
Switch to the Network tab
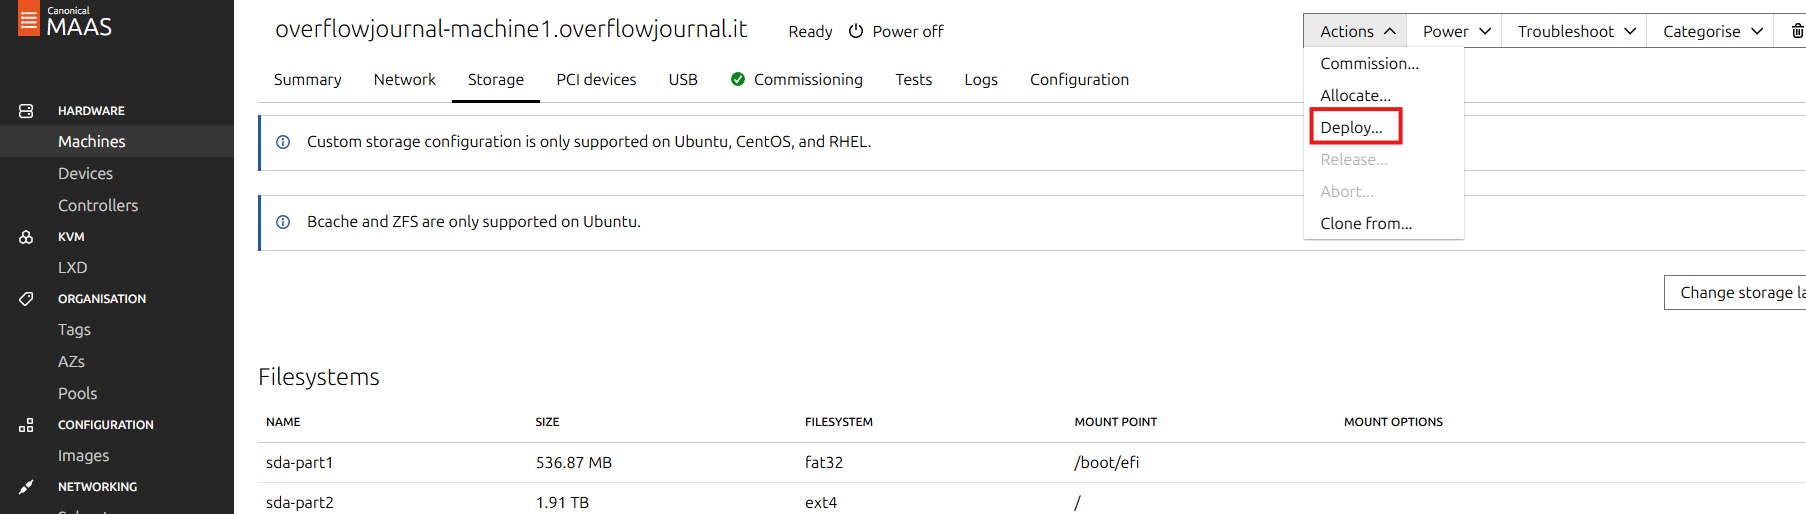point(404,79)
